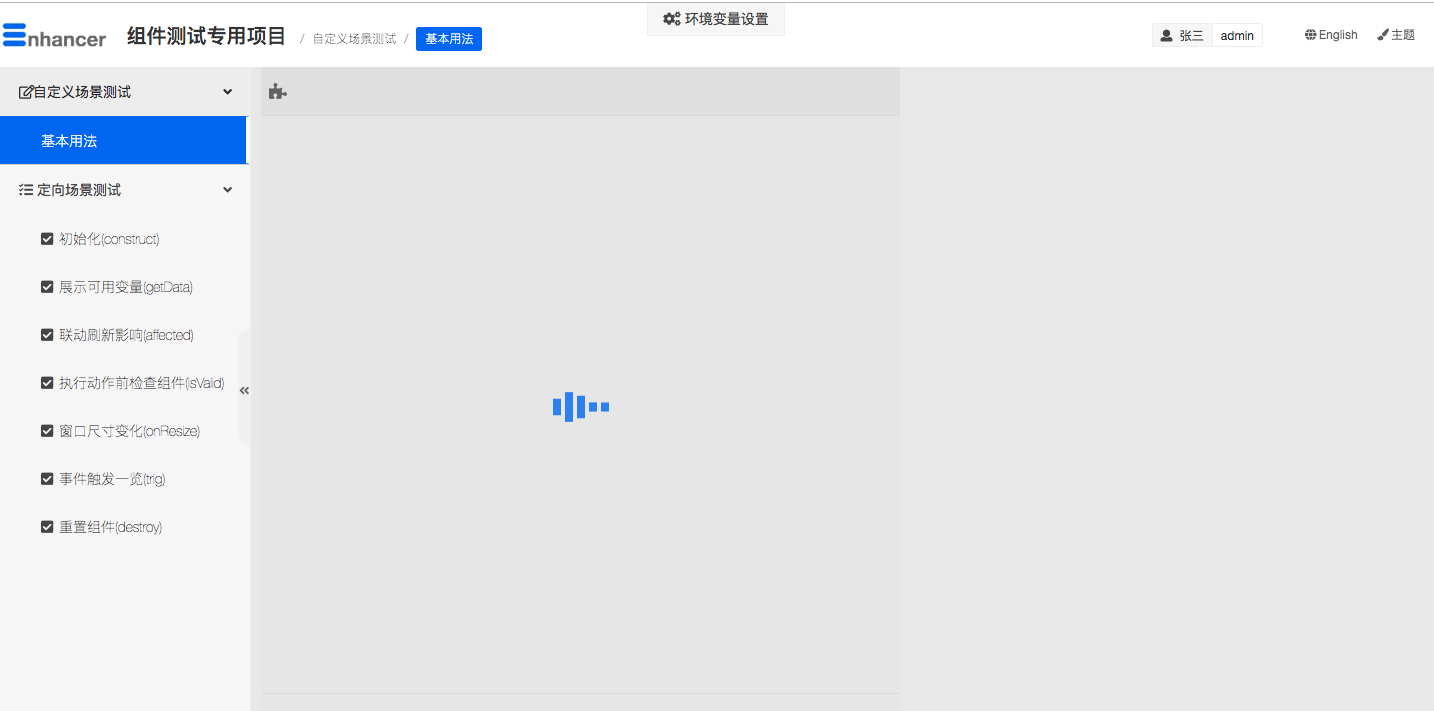Click the user avatar icon beside 张三
The image size is (1434, 711).
tap(1166, 36)
